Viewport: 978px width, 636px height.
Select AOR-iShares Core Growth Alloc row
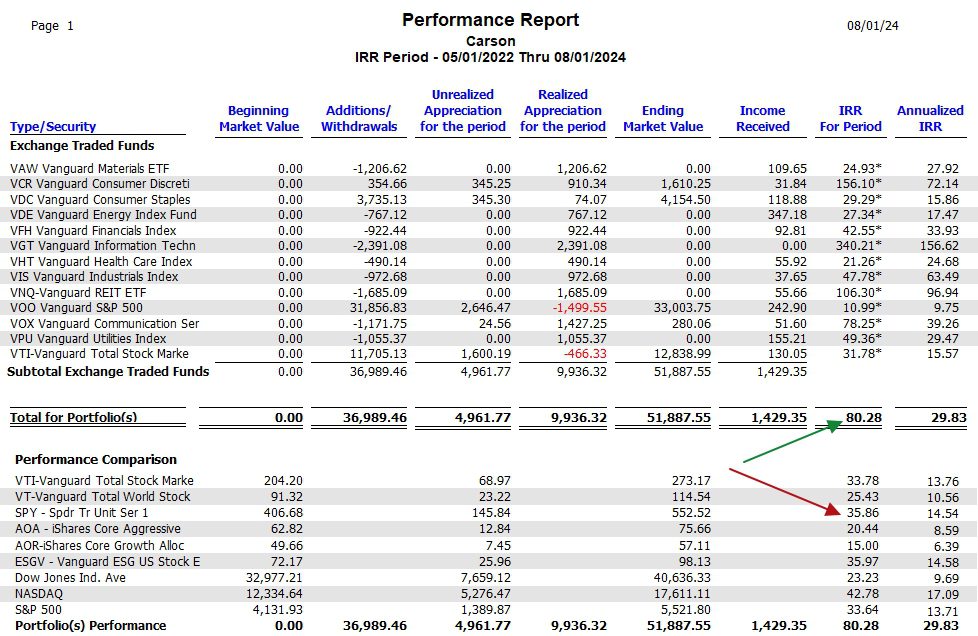tap(488, 545)
